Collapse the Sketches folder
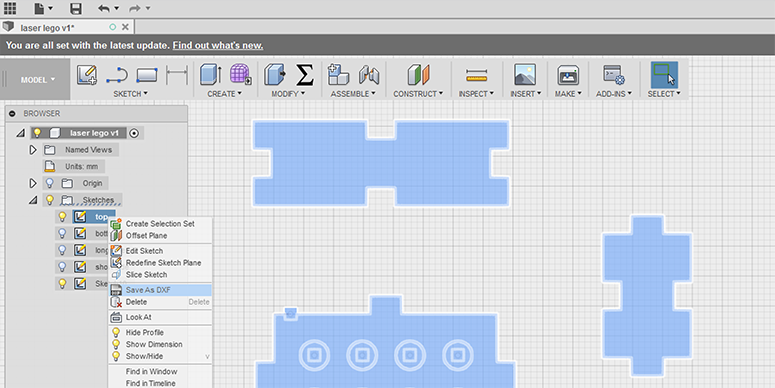This screenshot has width=775, height=388. (33, 200)
